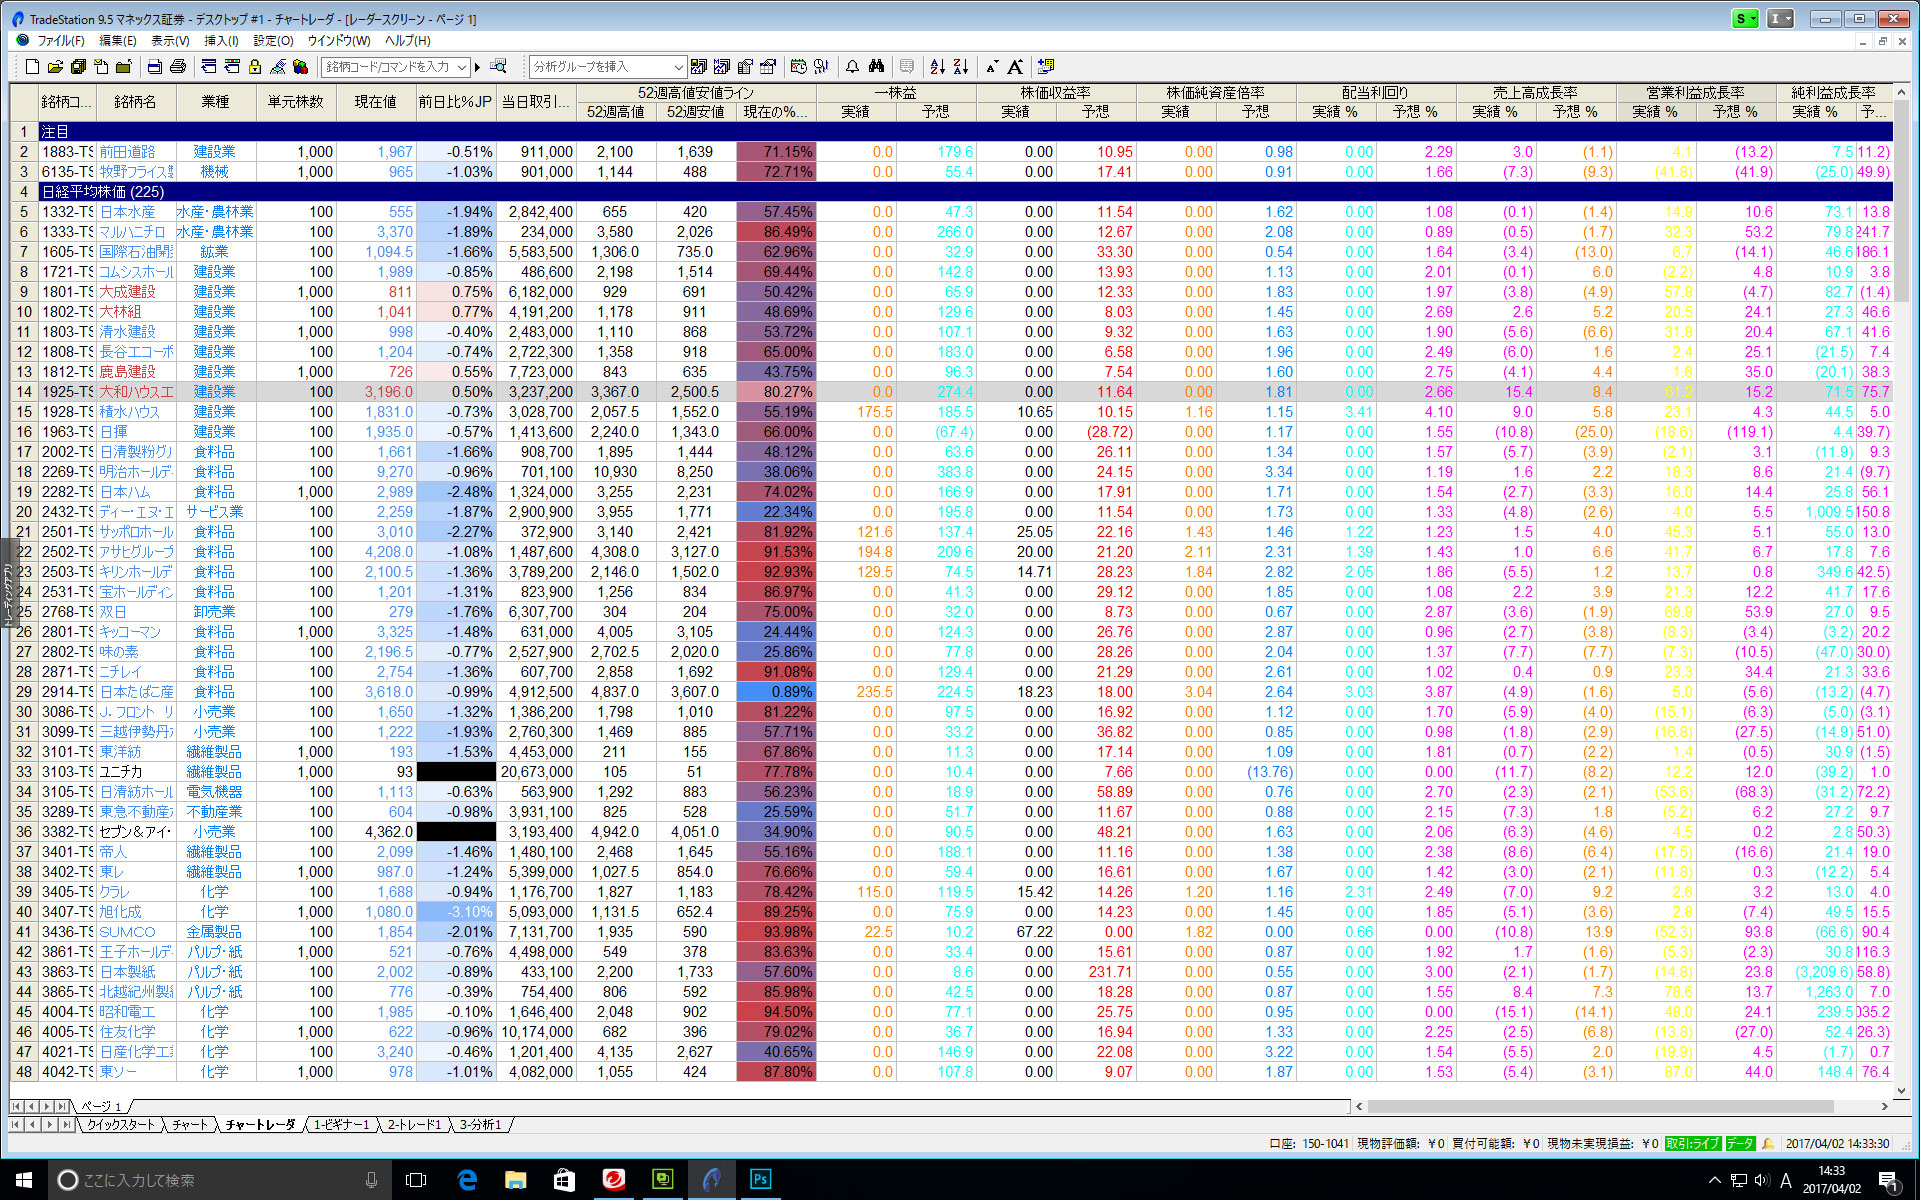Switch to the 1-ビギナー1 workspace tab
The image size is (1920, 1200).
[x=341, y=1125]
